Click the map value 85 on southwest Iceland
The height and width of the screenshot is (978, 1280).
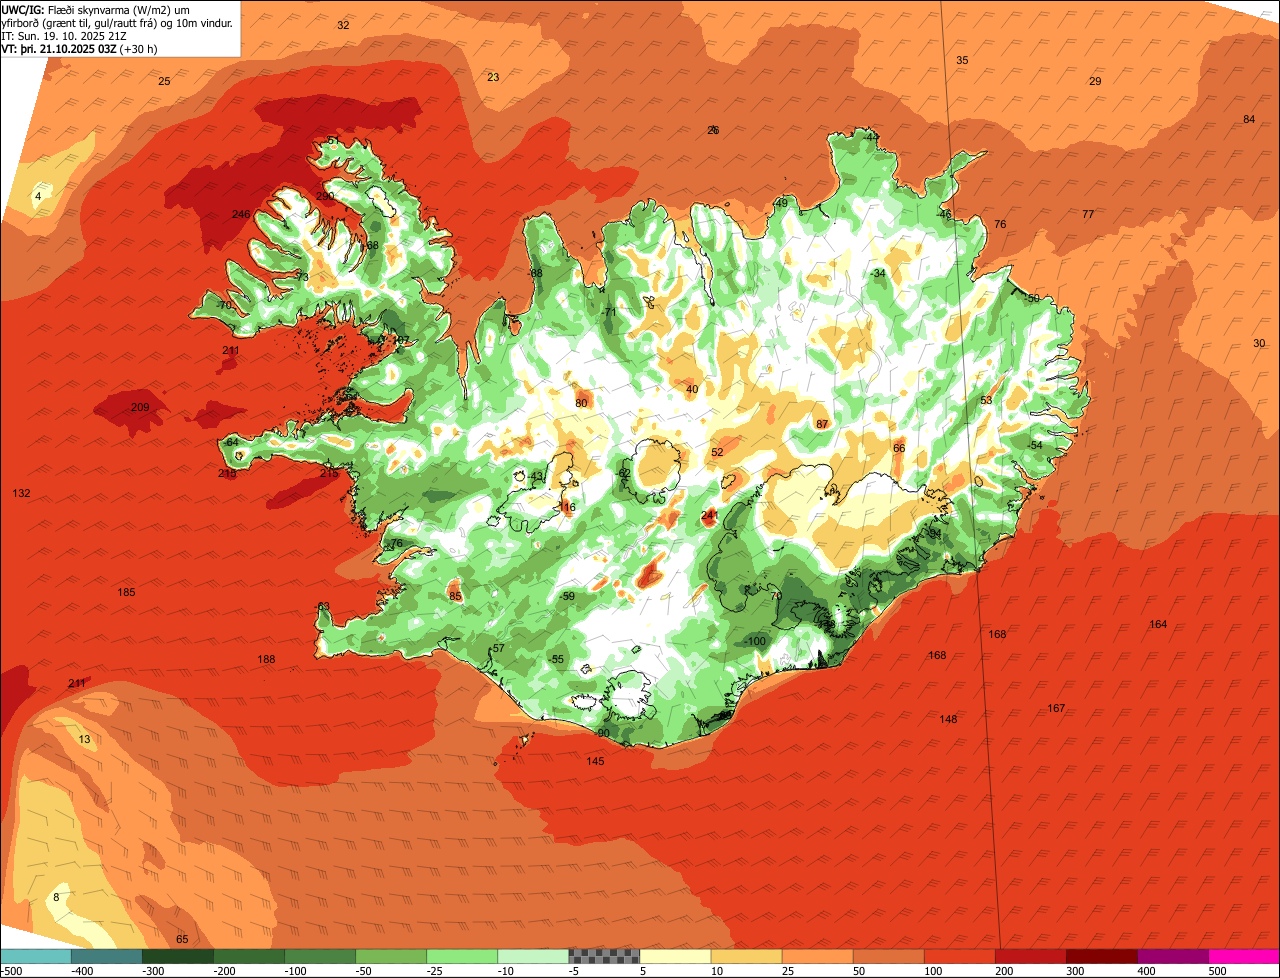(455, 596)
